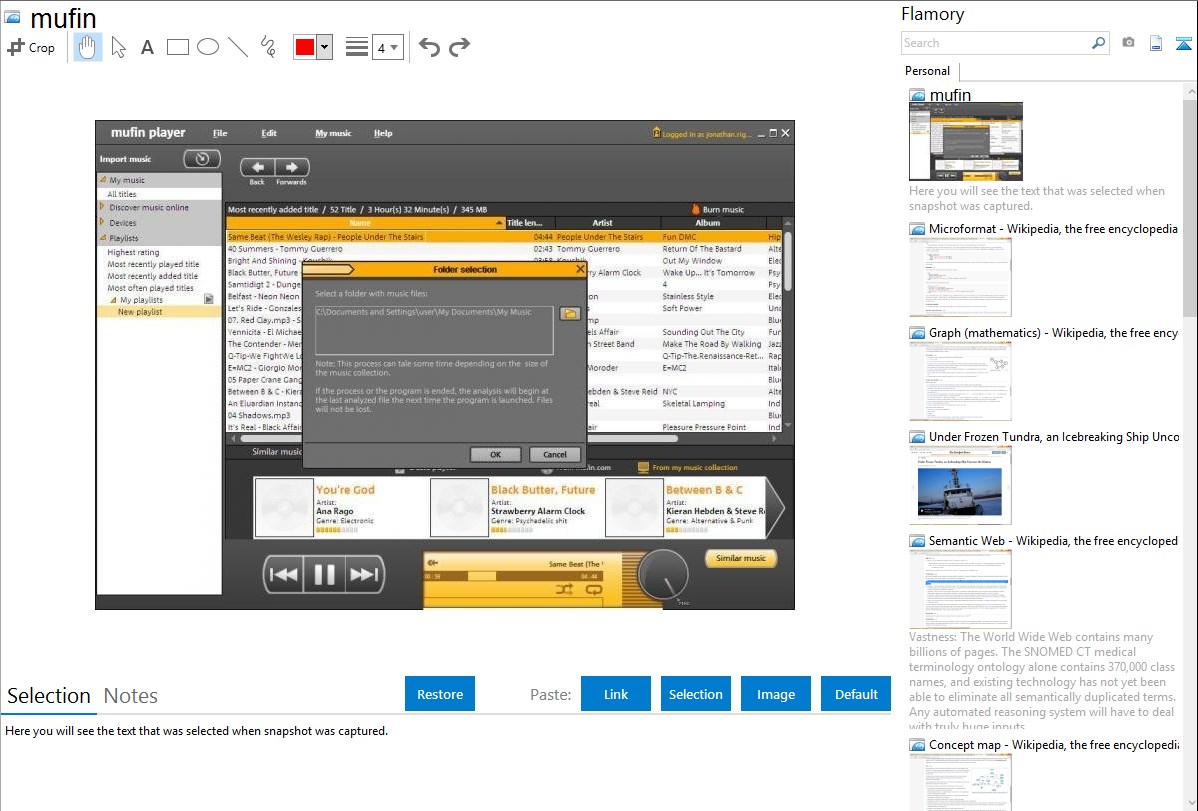Switch to the Notes tab
The height and width of the screenshot is (811, 1198).
131,696
